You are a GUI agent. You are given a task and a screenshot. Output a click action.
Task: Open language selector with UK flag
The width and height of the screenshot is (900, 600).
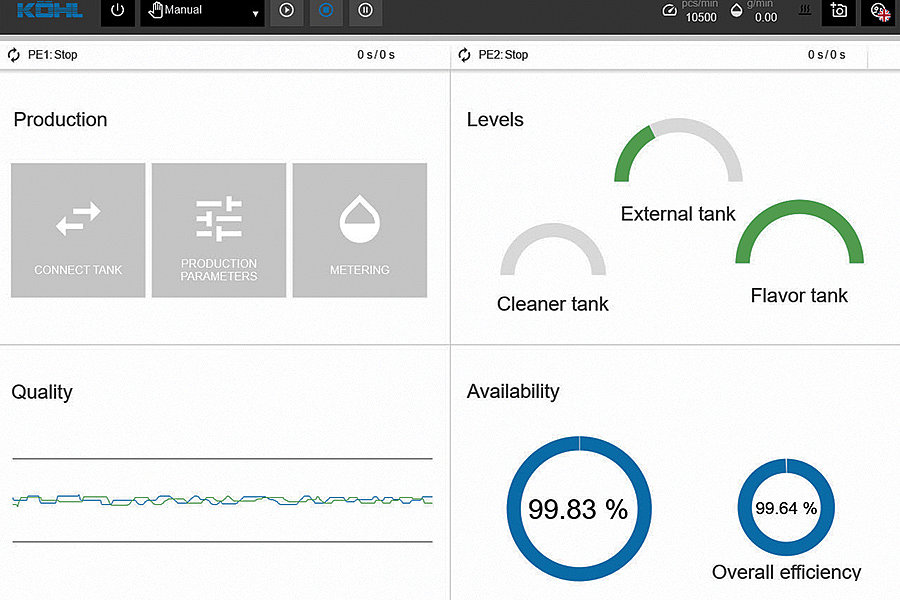879,11
